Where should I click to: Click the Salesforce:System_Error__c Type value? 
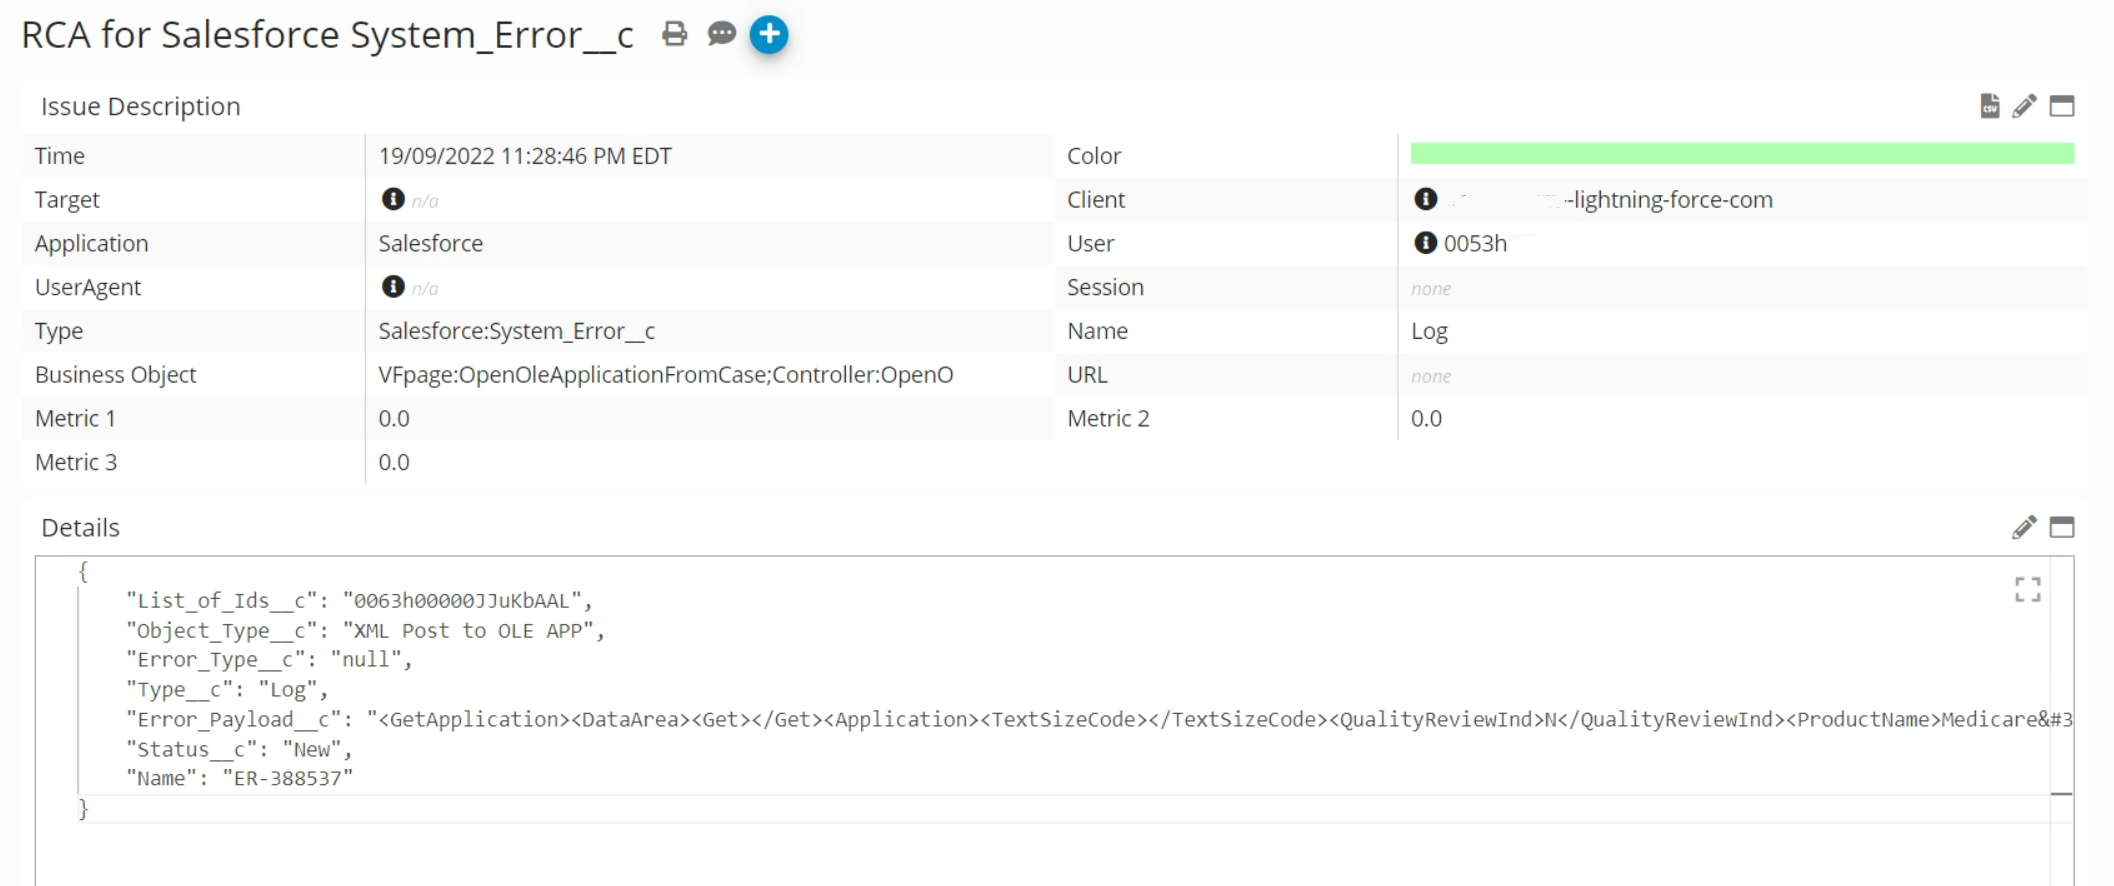pyautogui.click(x=516, y=331)
